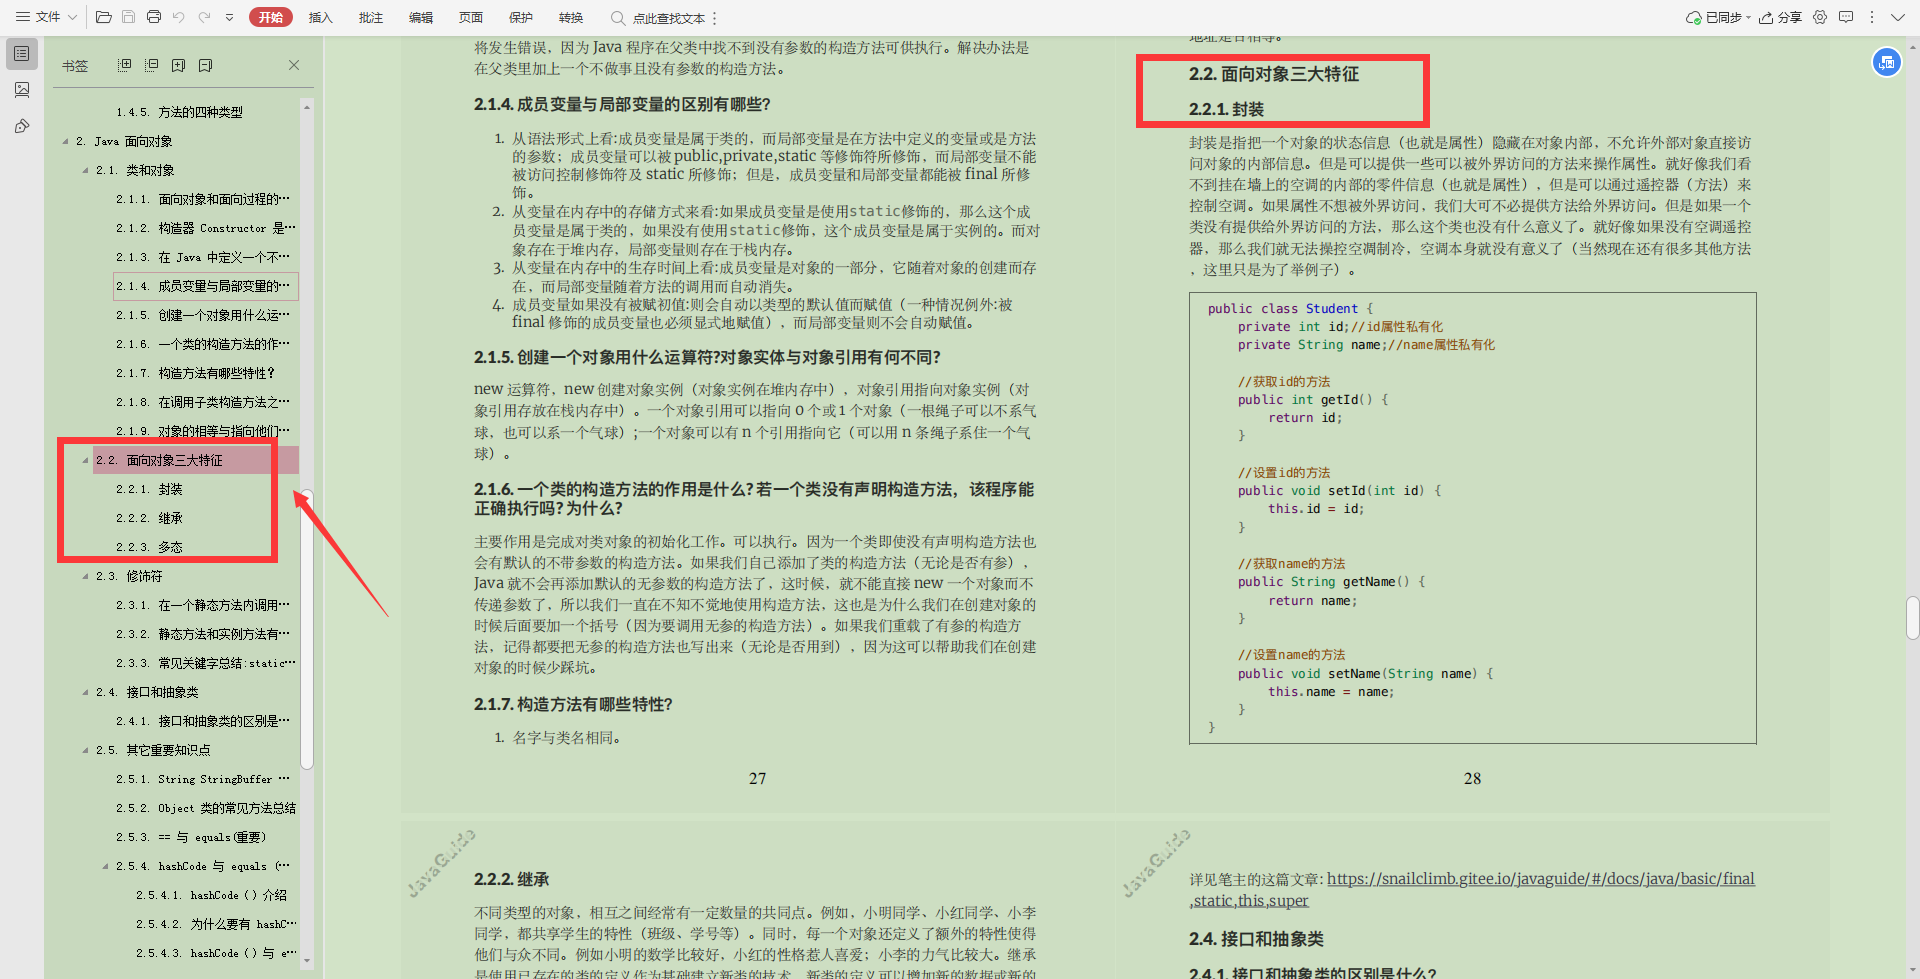Select bookmark '2.2.2. 继承'
This screenshot has width=1920, height=979.
coord(149,518)
